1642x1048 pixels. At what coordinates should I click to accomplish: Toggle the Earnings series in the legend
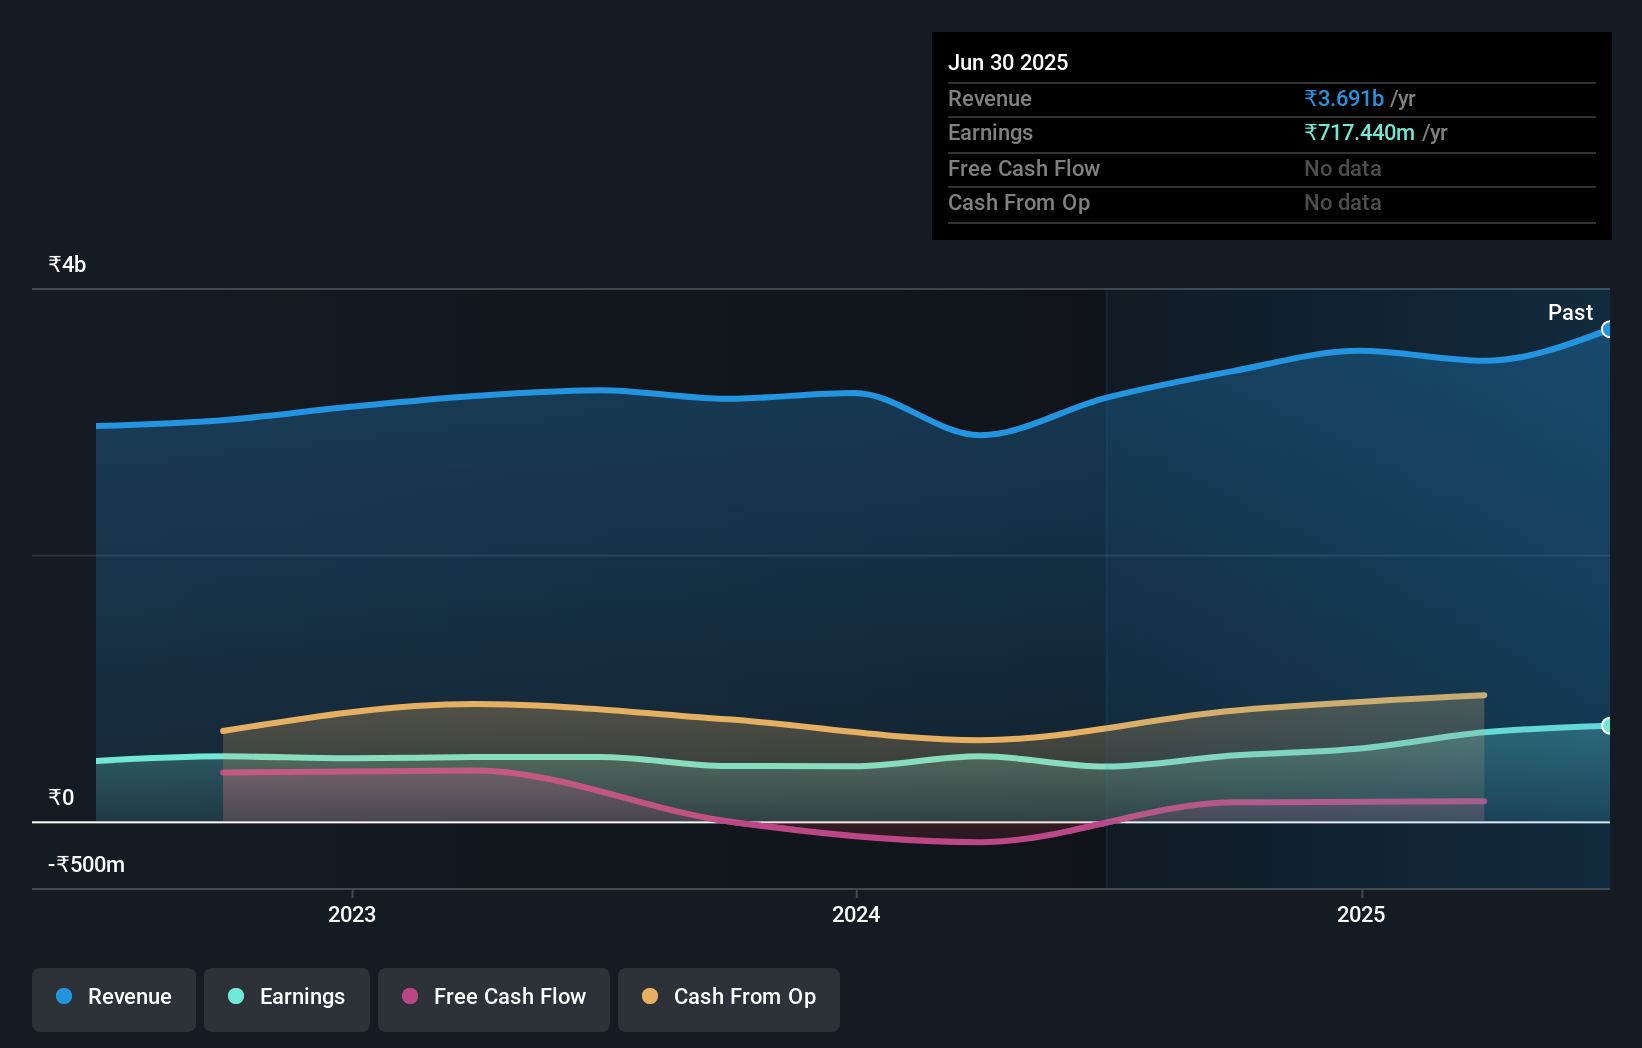[x=287, y=999]
